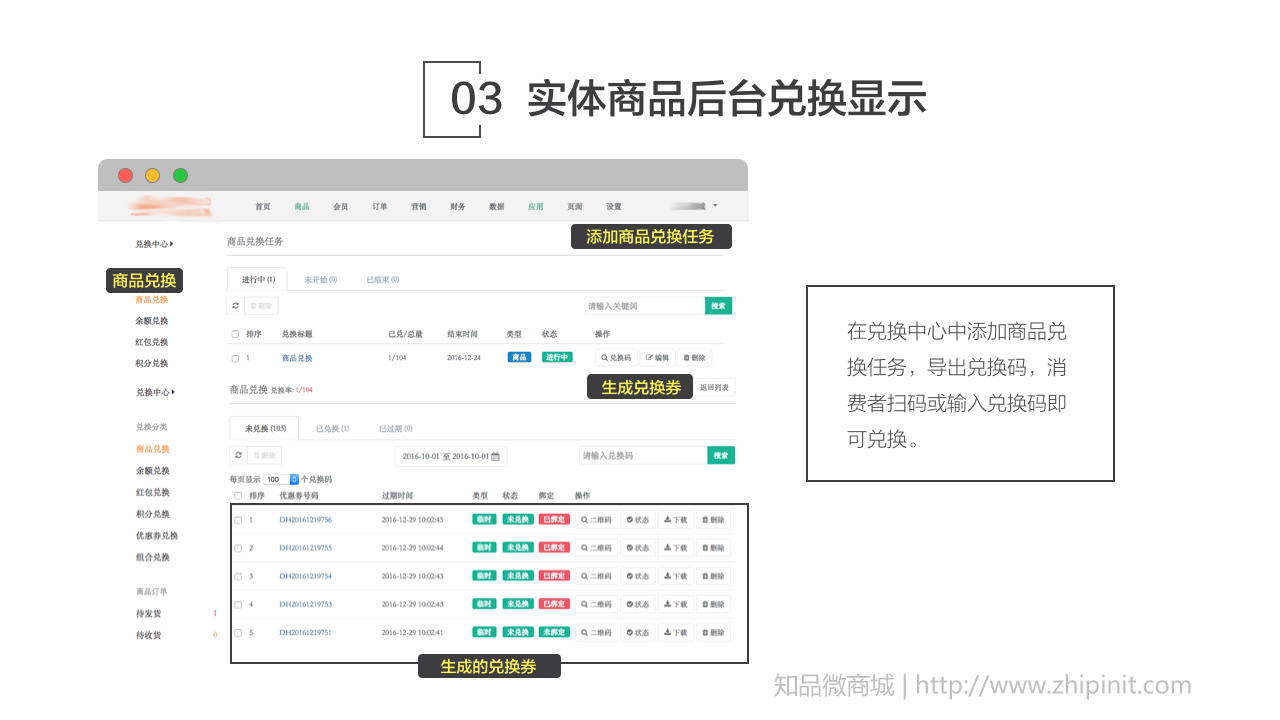Image resolution: width=1280 pixels, height=720 pixels.
Task: Click the 请输入关键词 search input field
Action: [644, 306]
